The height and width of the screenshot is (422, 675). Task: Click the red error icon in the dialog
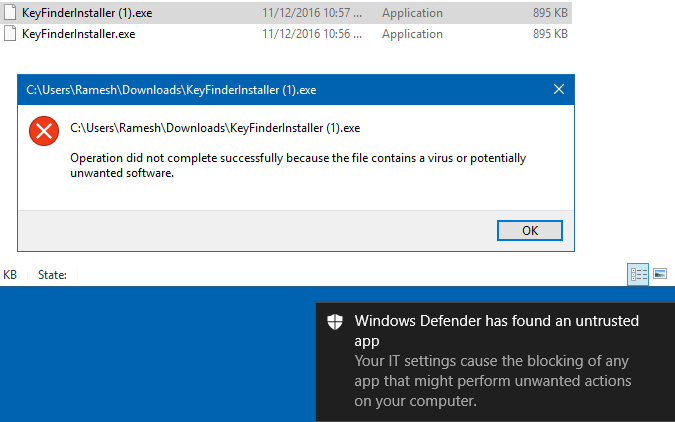coord(42,131)
